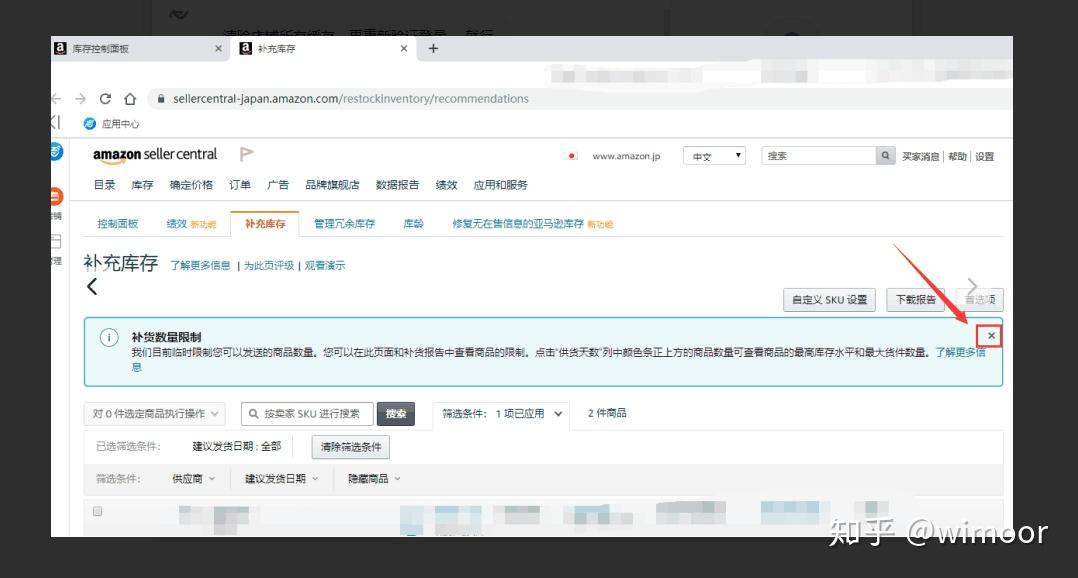Click the 按卖家 SKU 进行搜索 field
This screenshot has width=1078, height=578.
coord(307,414)
